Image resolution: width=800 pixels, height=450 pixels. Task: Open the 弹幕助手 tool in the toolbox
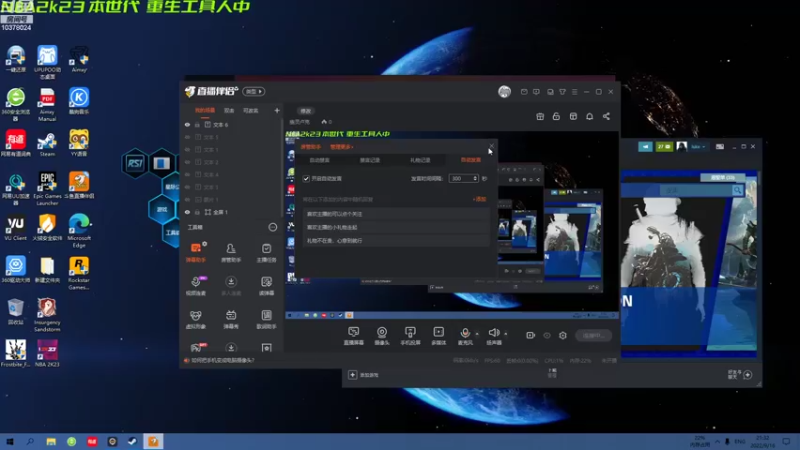(x=195, y=252)
